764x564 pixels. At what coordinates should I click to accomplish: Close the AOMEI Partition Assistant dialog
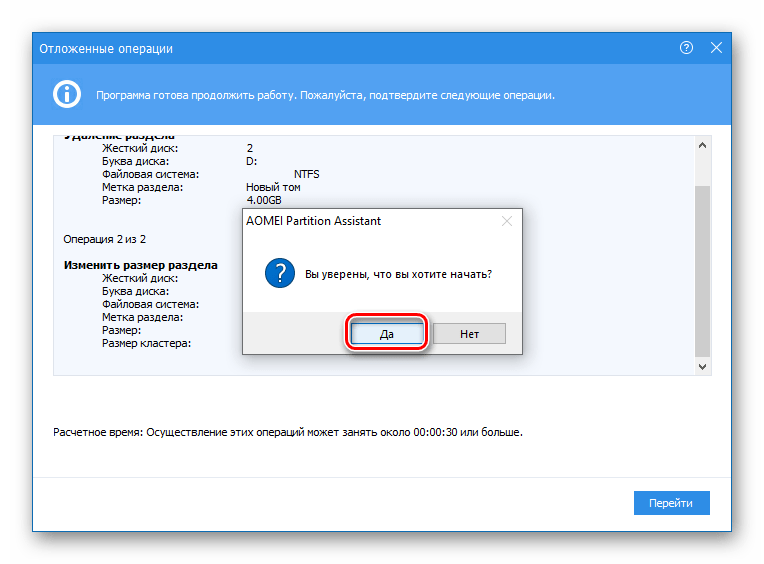pos(507,221)
